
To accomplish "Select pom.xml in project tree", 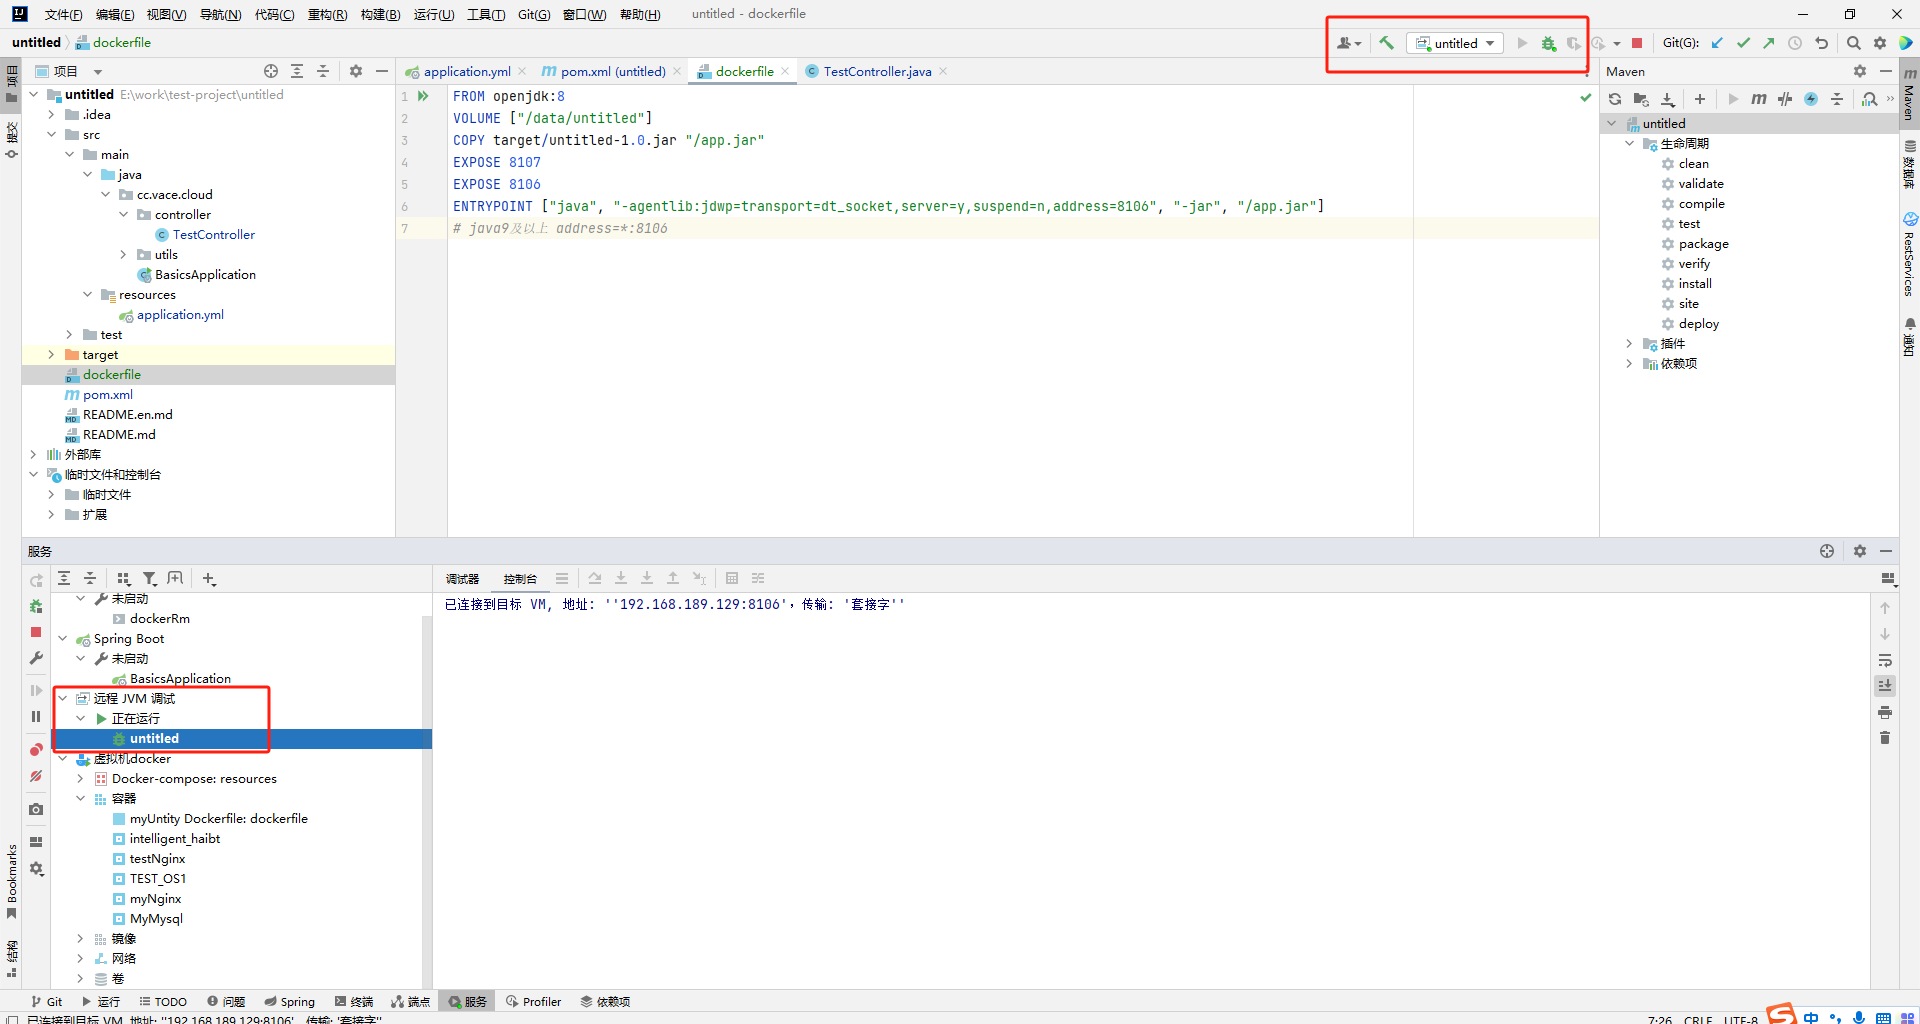I will coord(108,395).
